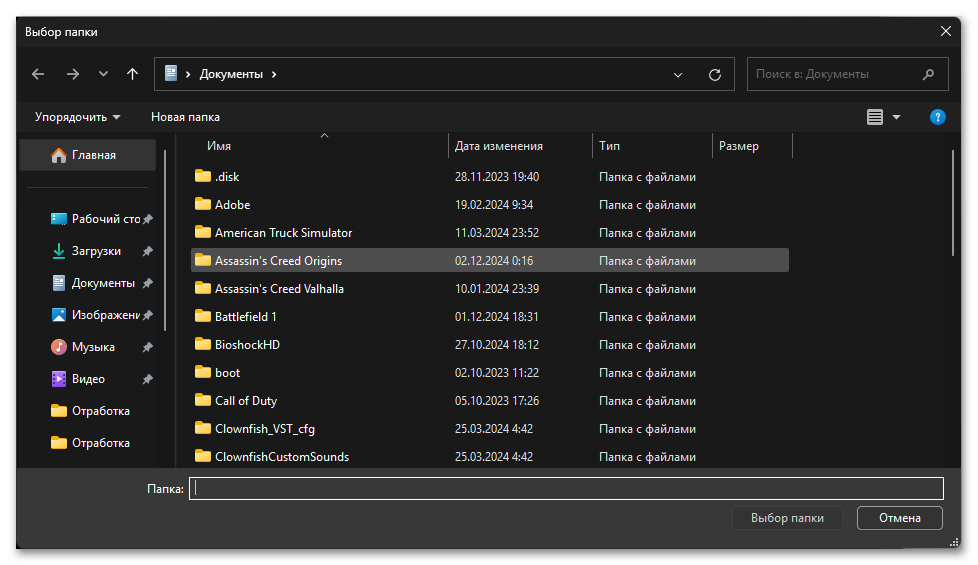The image size is (978, 565).
Task: Change the view layout icon
Action: tap(874, 117)
